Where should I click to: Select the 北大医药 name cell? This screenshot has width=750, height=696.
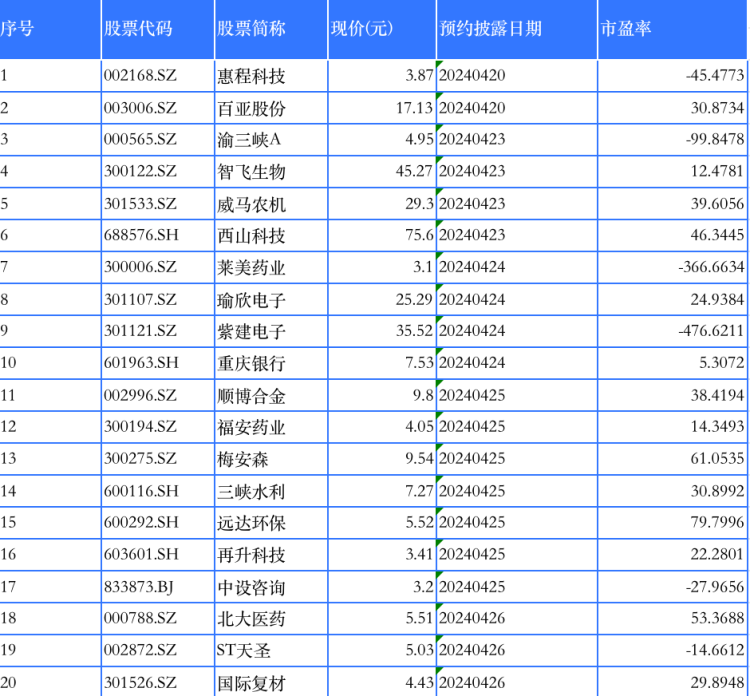(271, 619)
